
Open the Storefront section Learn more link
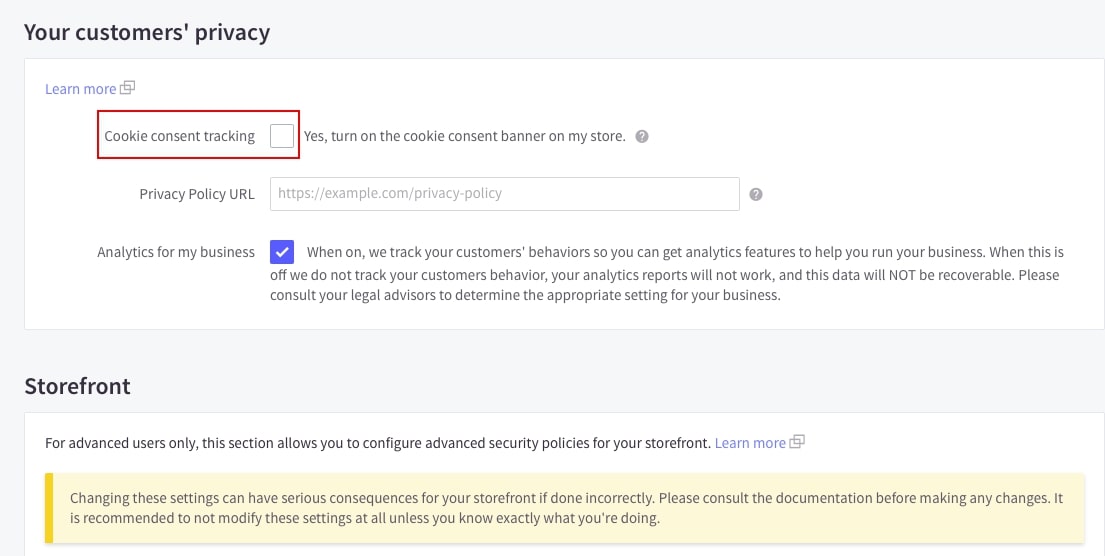749,442
